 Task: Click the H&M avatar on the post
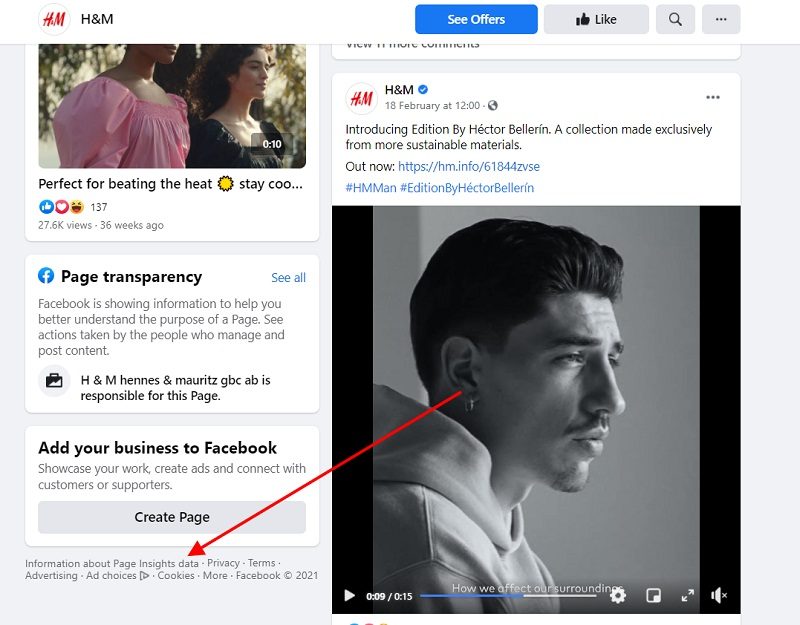pos(361,98)
